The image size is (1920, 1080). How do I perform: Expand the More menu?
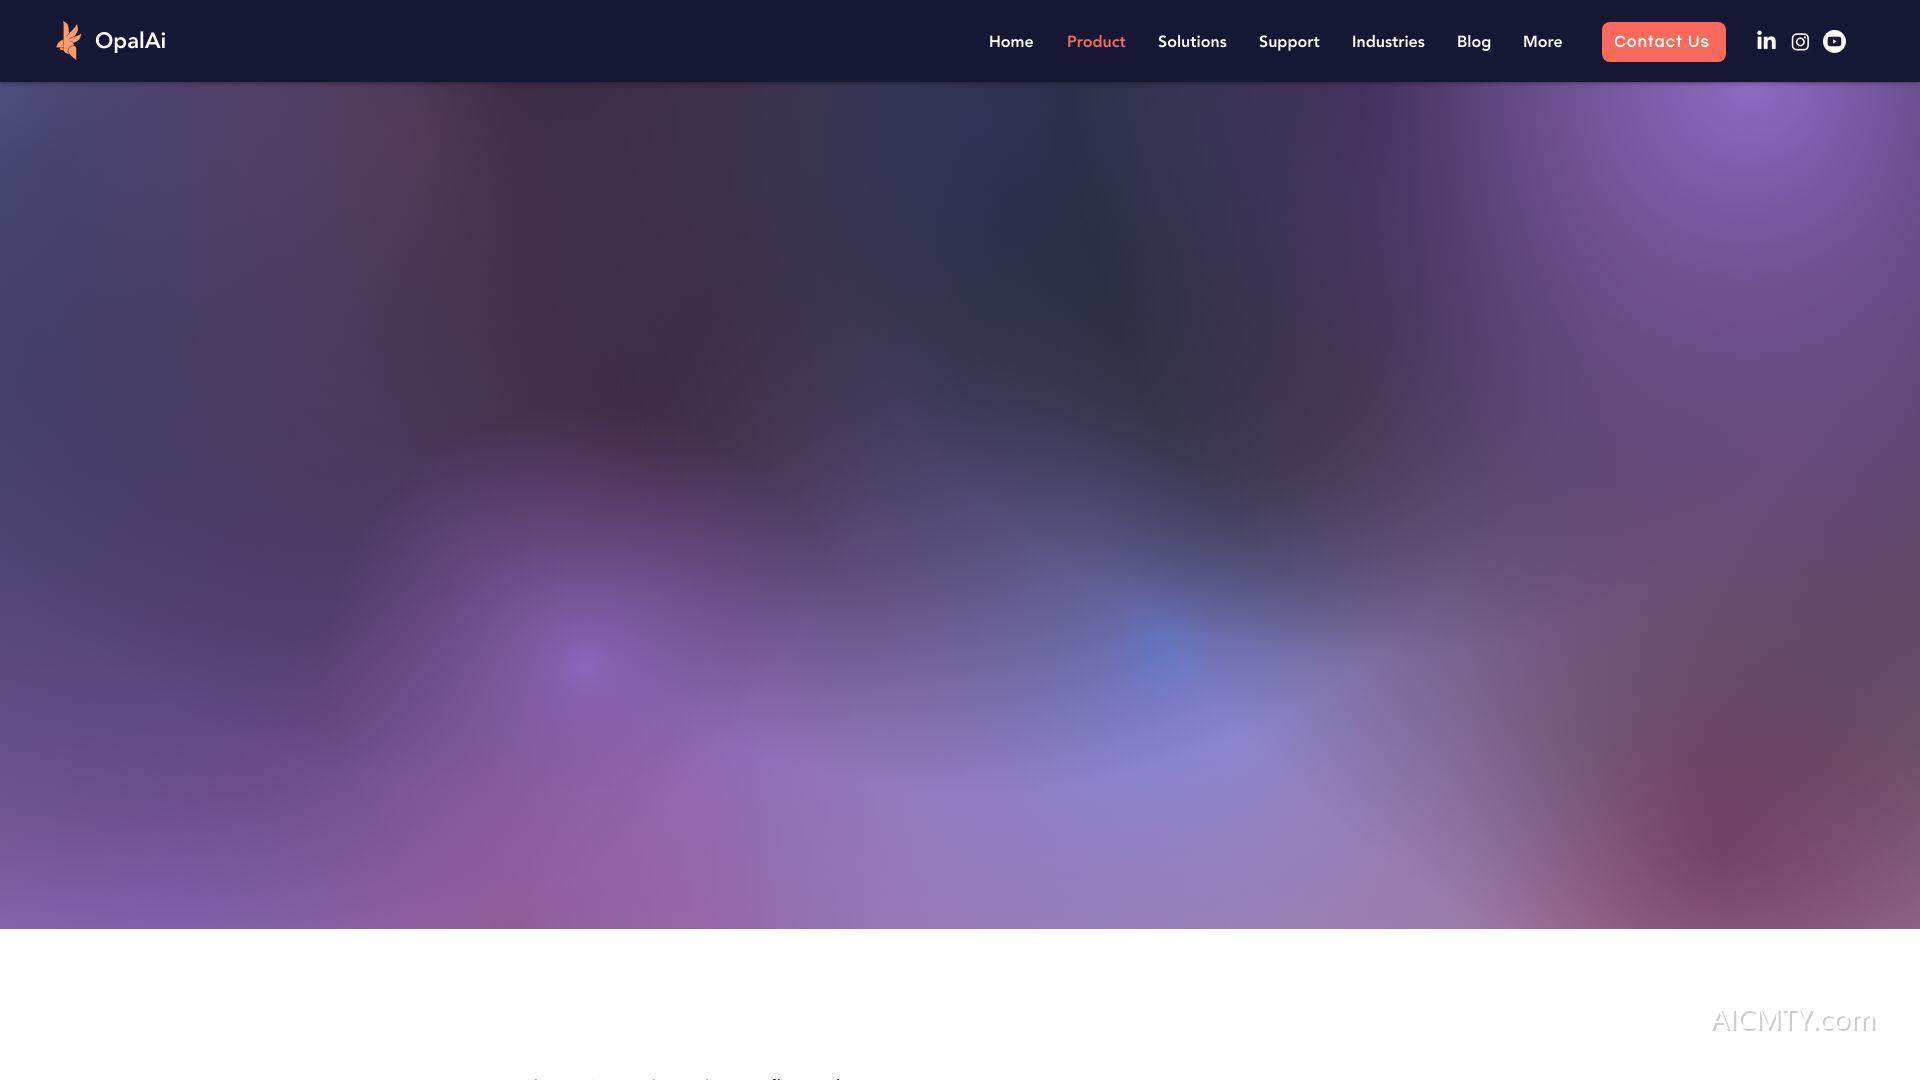[x=1542, y=42]
